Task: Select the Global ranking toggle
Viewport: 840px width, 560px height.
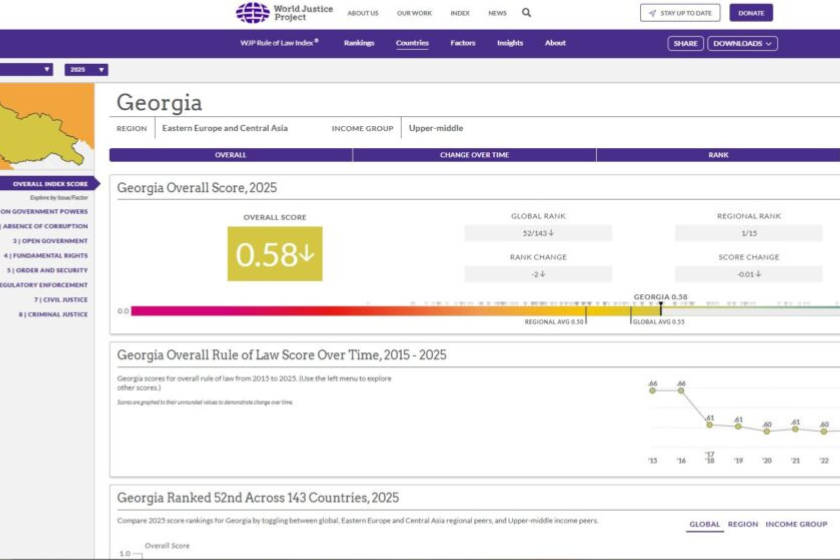Action: 704,524
